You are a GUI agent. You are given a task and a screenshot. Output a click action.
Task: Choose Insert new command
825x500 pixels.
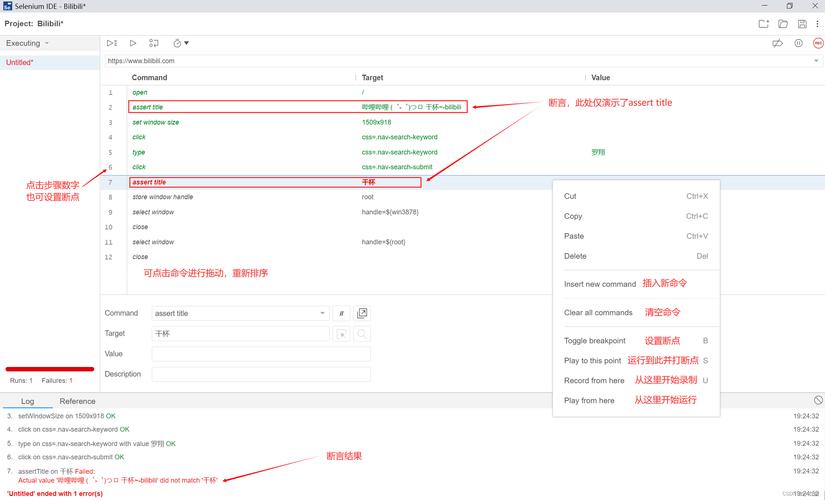click(636, 284)
